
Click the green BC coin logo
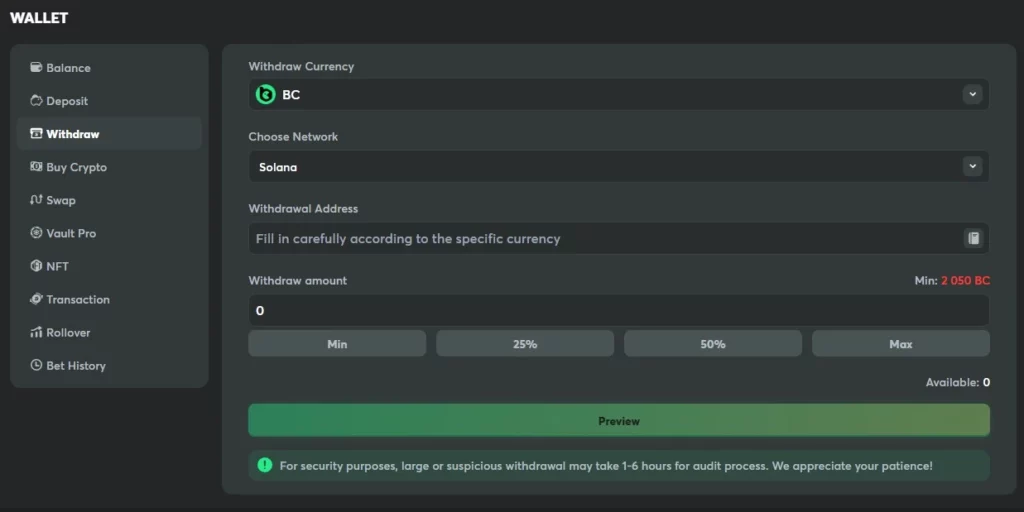pos(266,95)
